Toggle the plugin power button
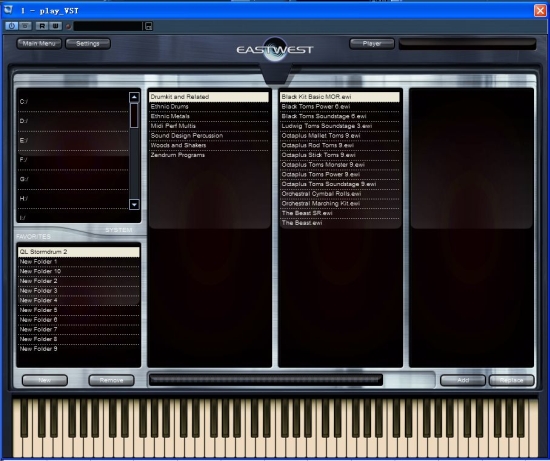This screenshot has width=550, height=461. [11, 26]
